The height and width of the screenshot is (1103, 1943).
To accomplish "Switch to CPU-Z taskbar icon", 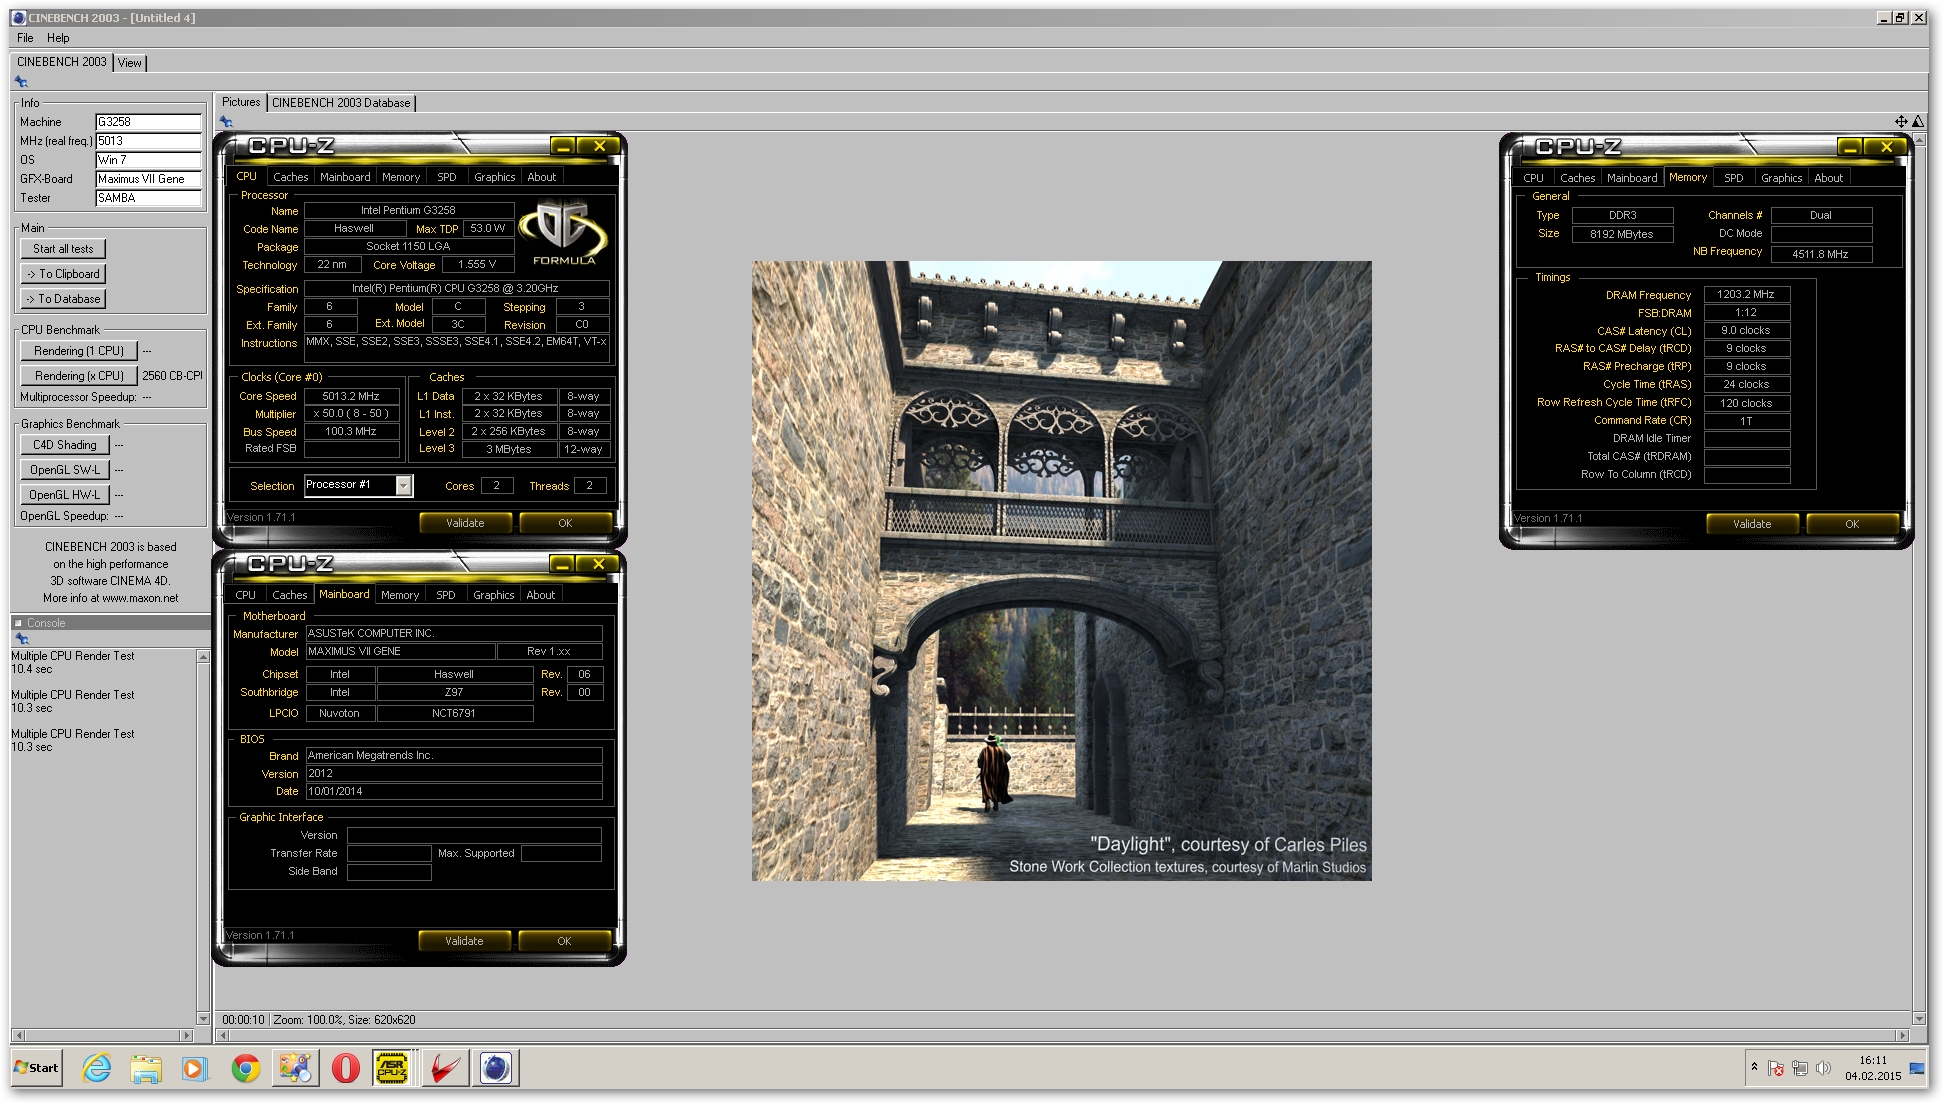I will (393, 1068).
